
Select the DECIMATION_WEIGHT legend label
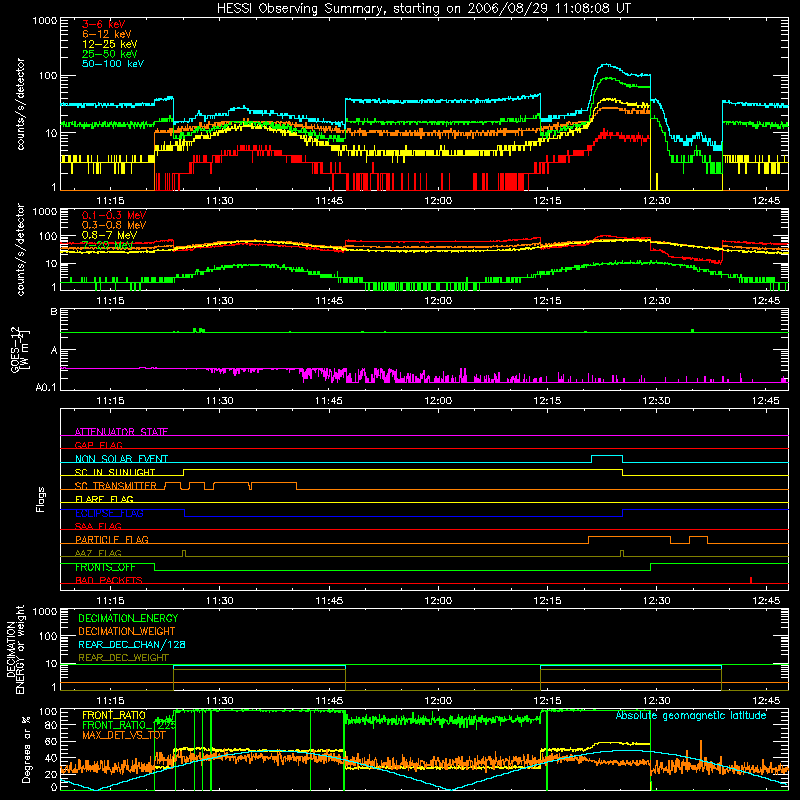click(127, 631)
